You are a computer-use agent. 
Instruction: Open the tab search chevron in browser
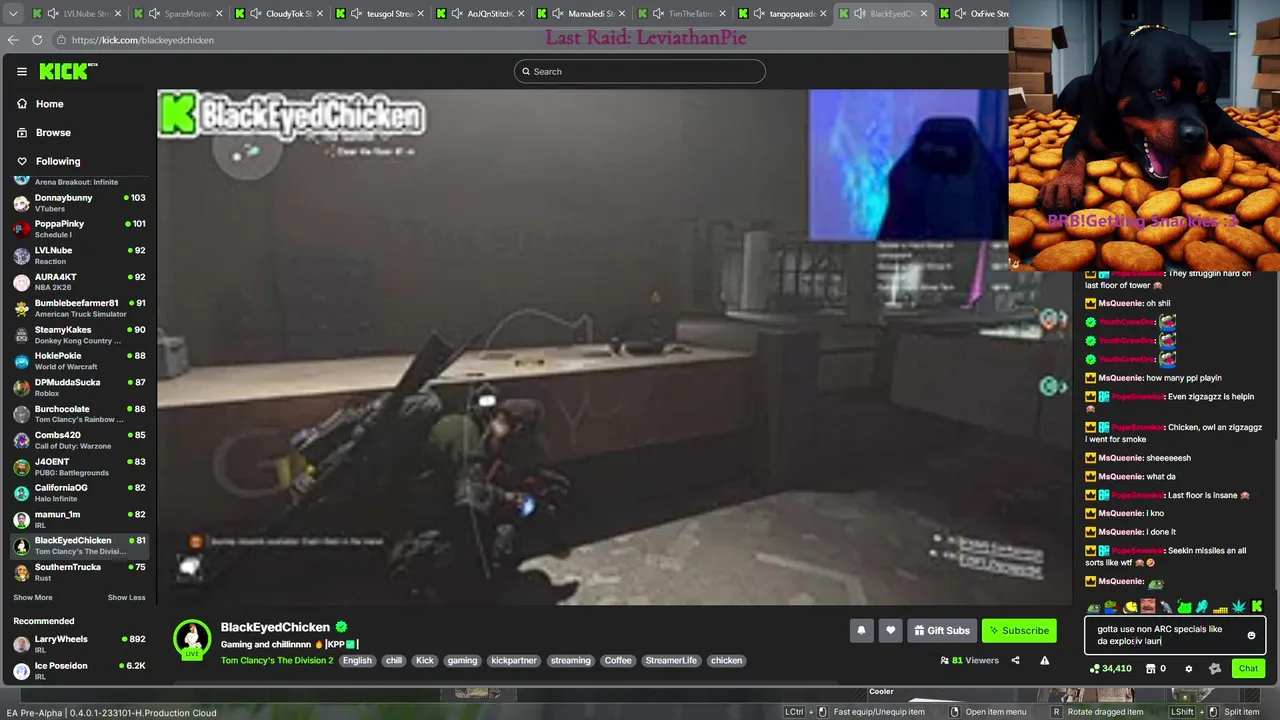[11, 14]
